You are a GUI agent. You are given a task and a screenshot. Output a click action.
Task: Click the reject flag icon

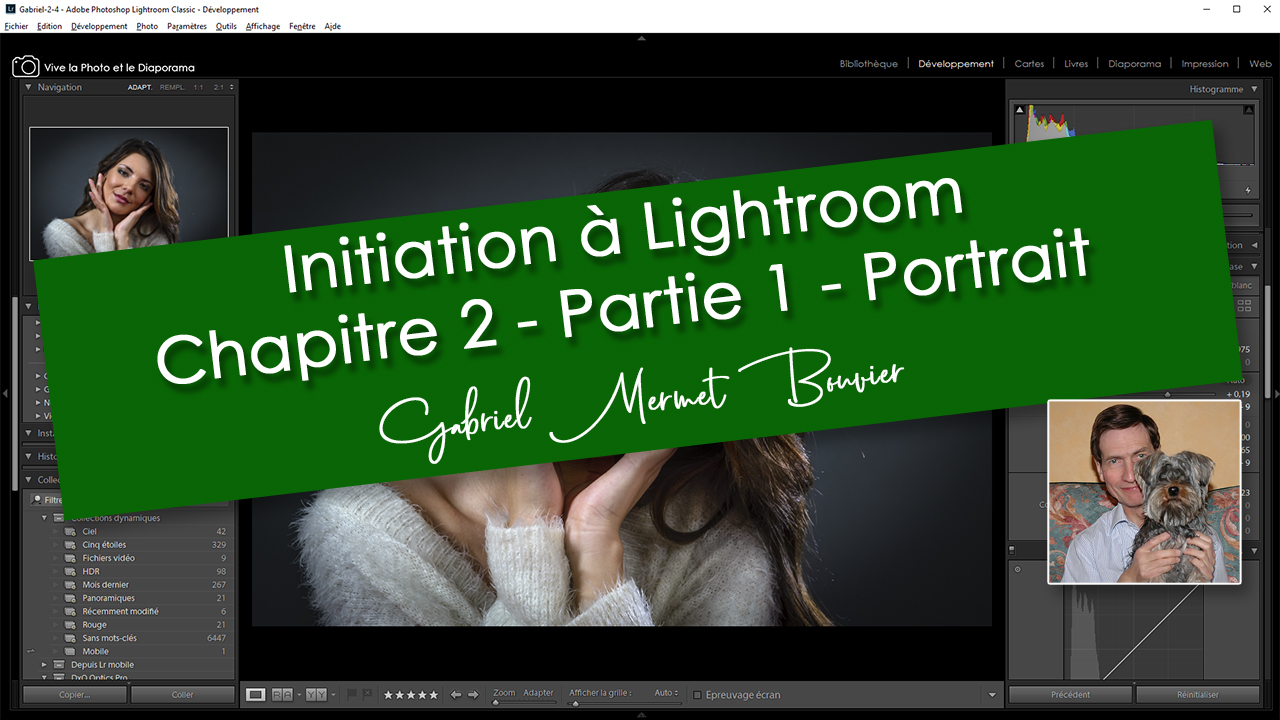tap(367, 694)
